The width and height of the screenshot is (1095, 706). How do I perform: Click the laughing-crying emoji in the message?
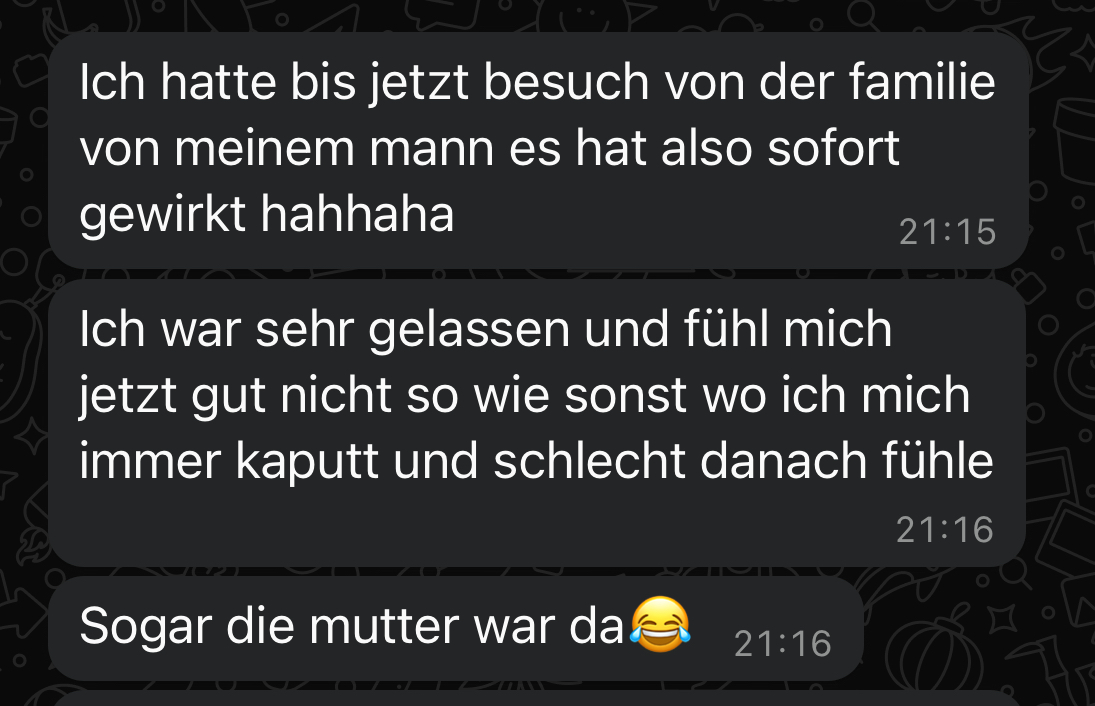[x=660, y=624]
